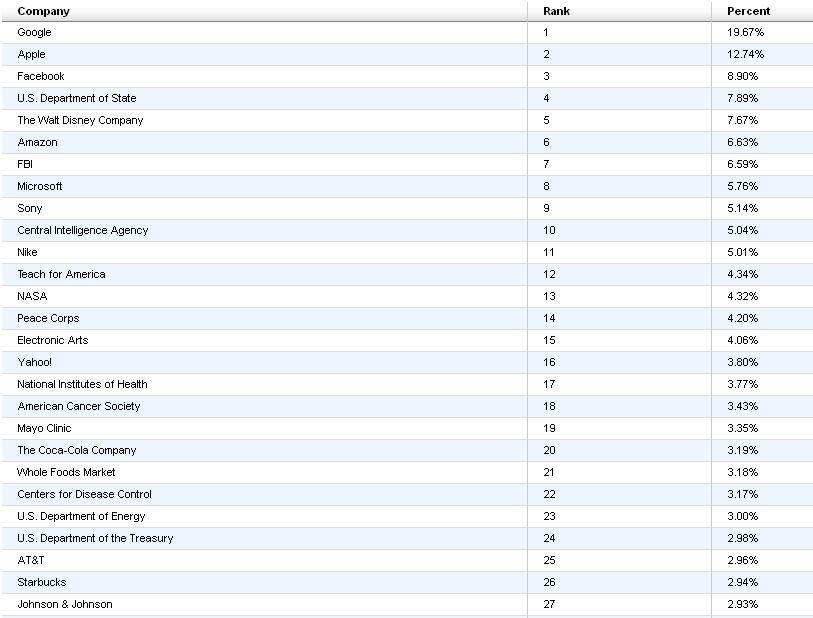Image resolution: width=813 pixels, height=618 pixels.
Task: Select National Institutes of Health
Action: (82, 384)
